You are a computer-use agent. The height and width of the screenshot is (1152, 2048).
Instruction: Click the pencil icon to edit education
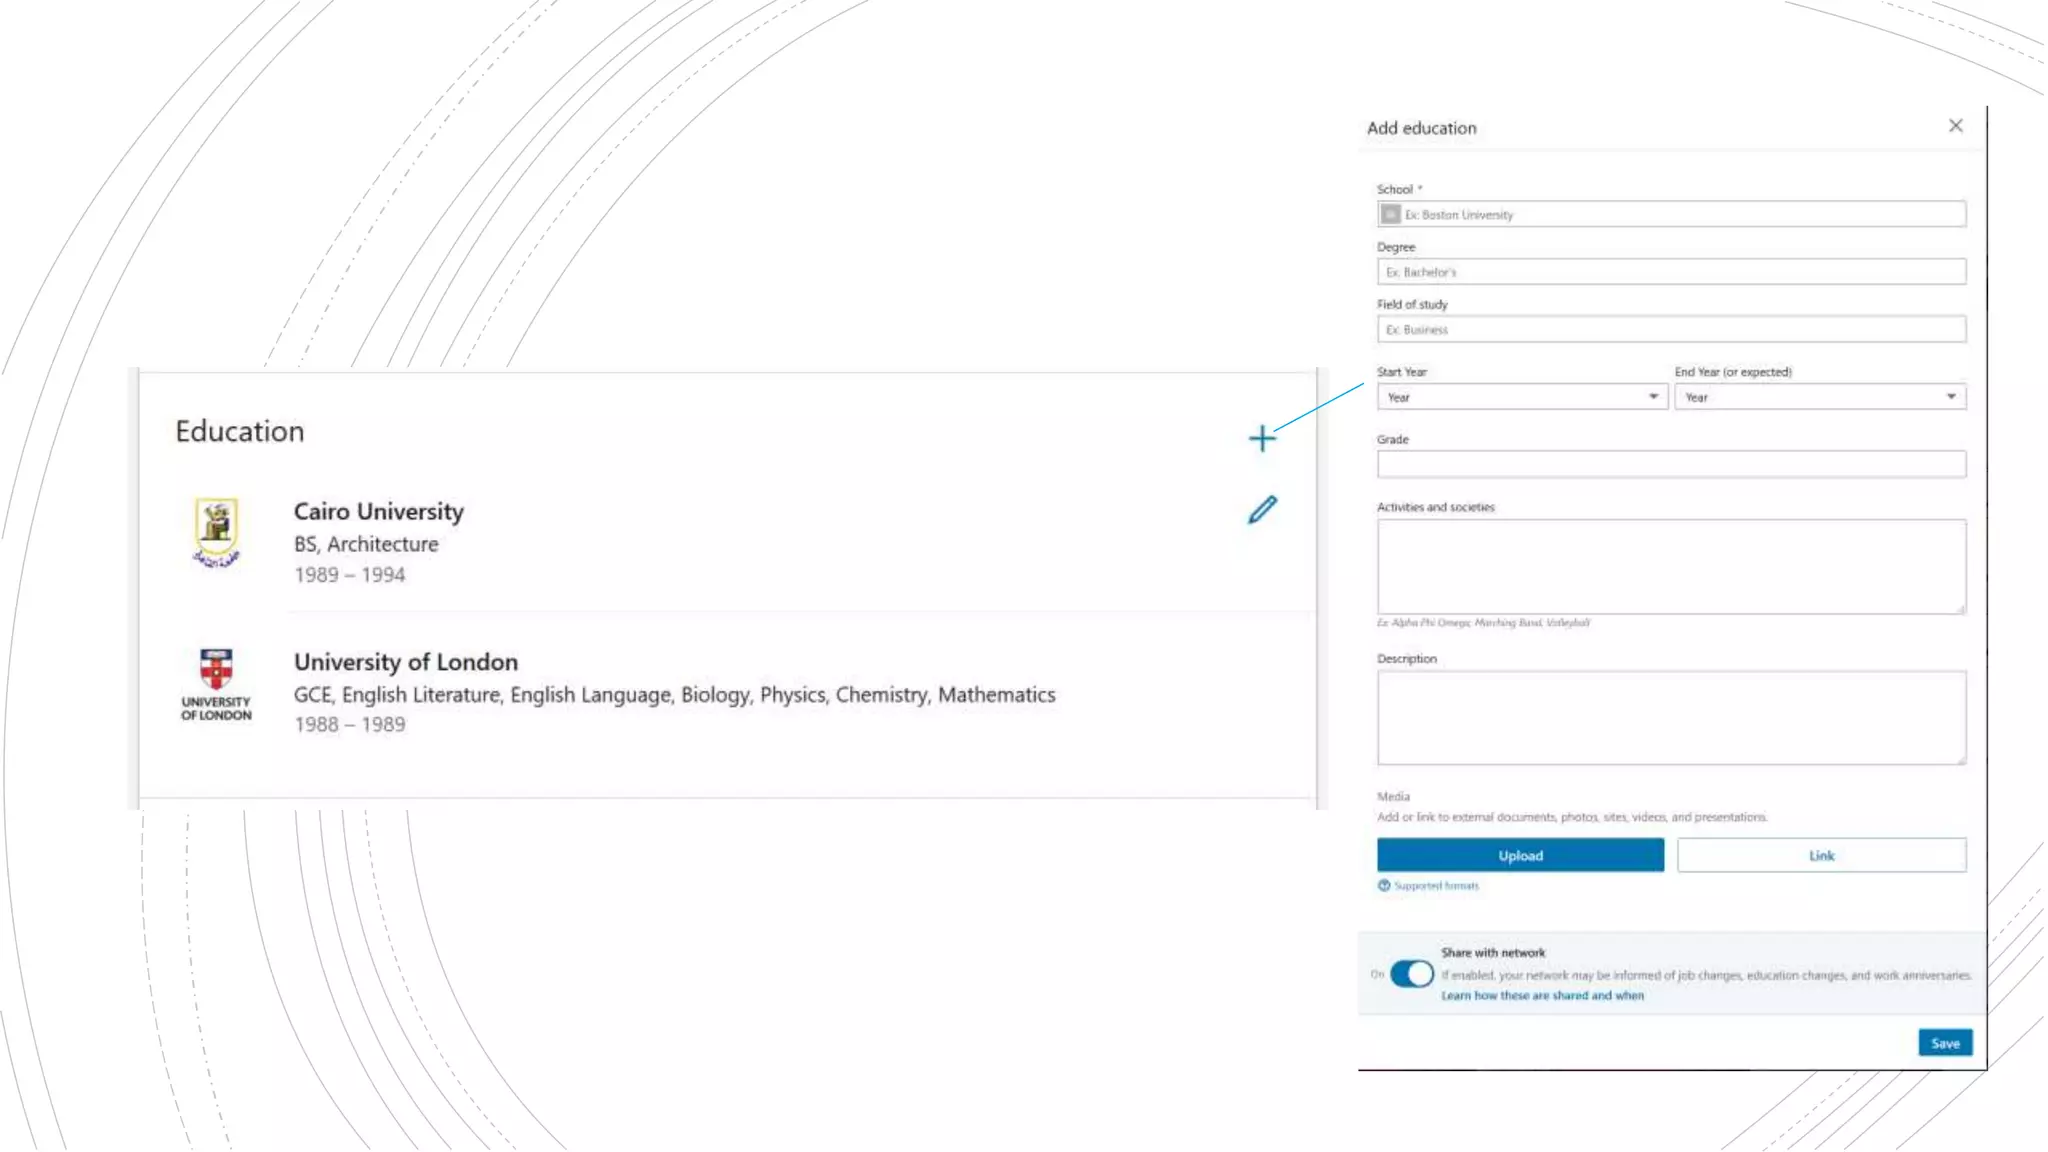coord(1262,510)
